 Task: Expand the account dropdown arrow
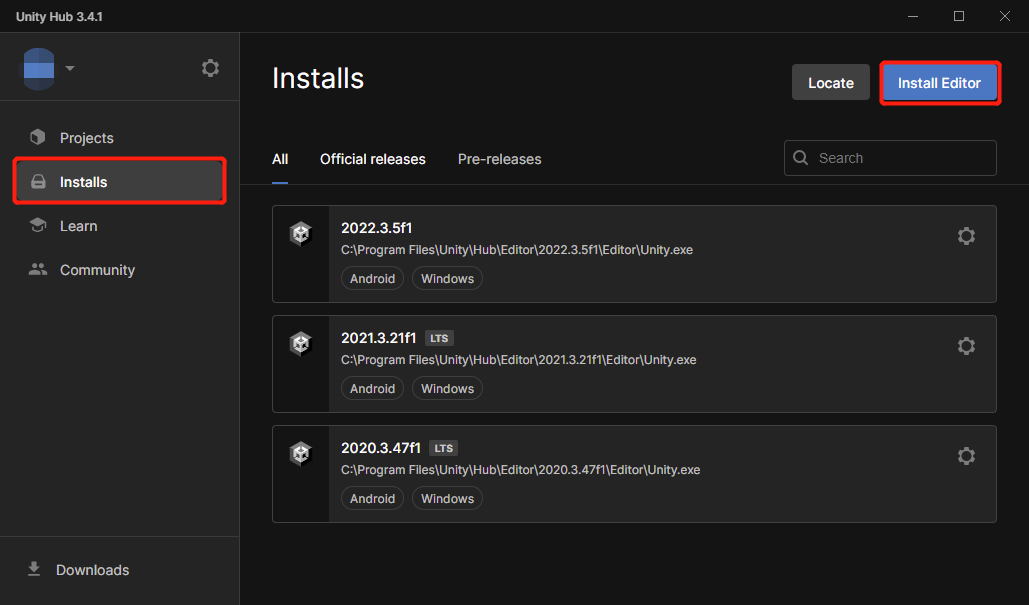[x=70, y=68]
